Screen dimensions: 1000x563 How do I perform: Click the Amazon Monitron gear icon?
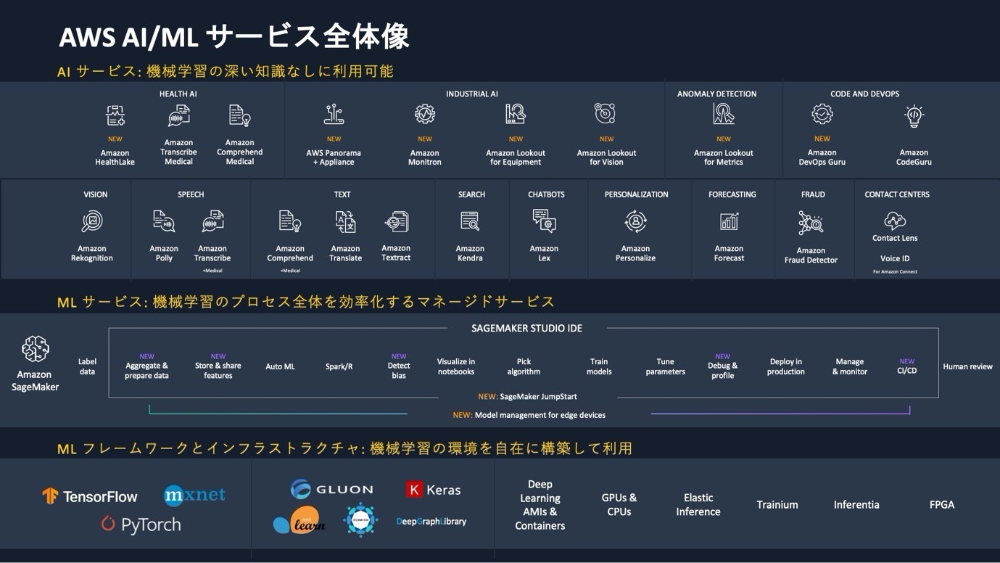click(x=425, y=114)
